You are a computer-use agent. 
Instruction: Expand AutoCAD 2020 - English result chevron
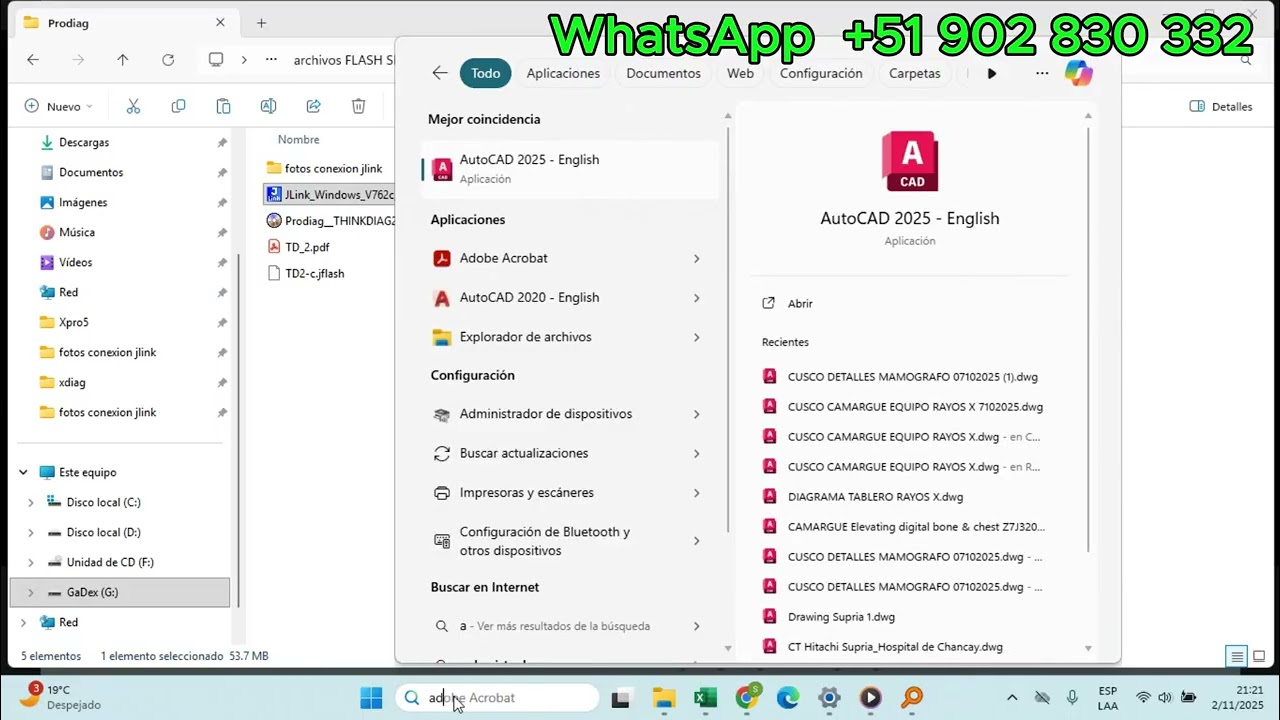[697, 298]
